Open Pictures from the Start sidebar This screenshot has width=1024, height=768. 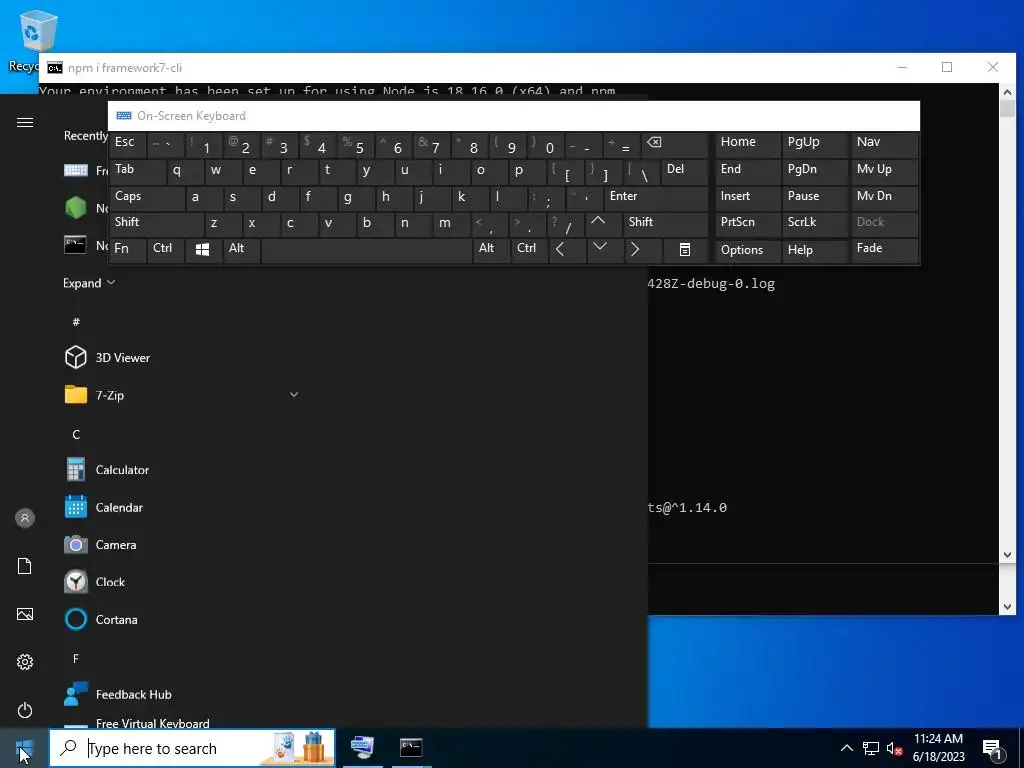[x=25, y=614]
